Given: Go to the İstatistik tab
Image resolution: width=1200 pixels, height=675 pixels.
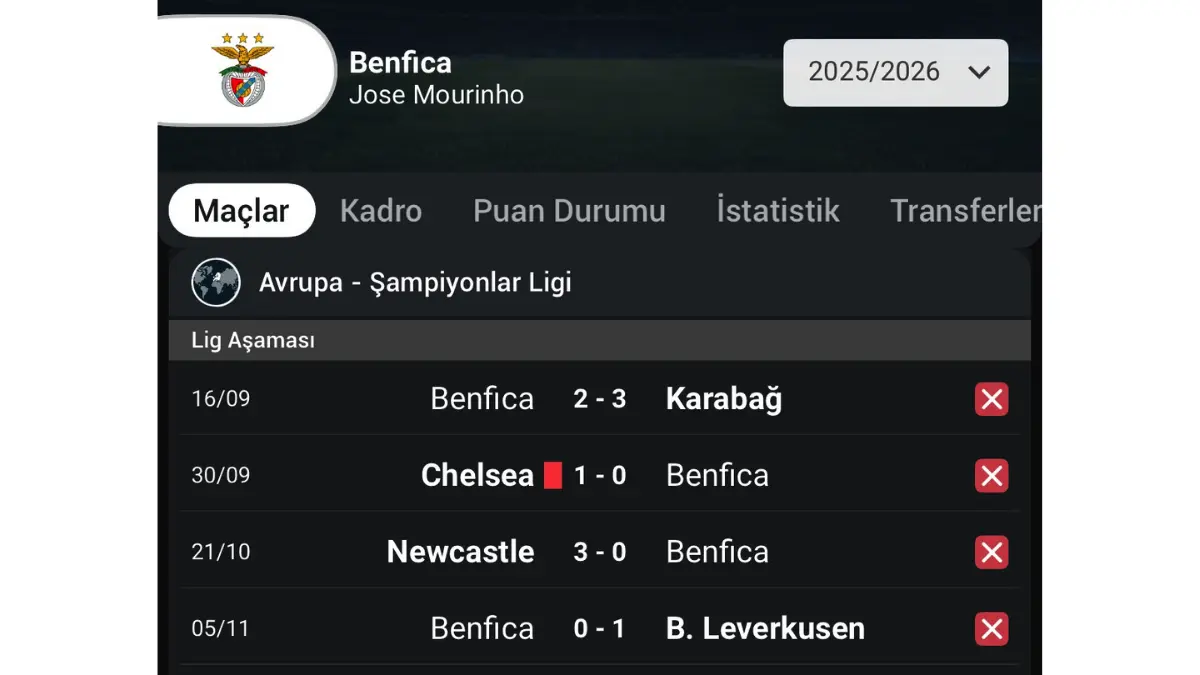Looking at the screenshot, I should (x=778, y=211).
